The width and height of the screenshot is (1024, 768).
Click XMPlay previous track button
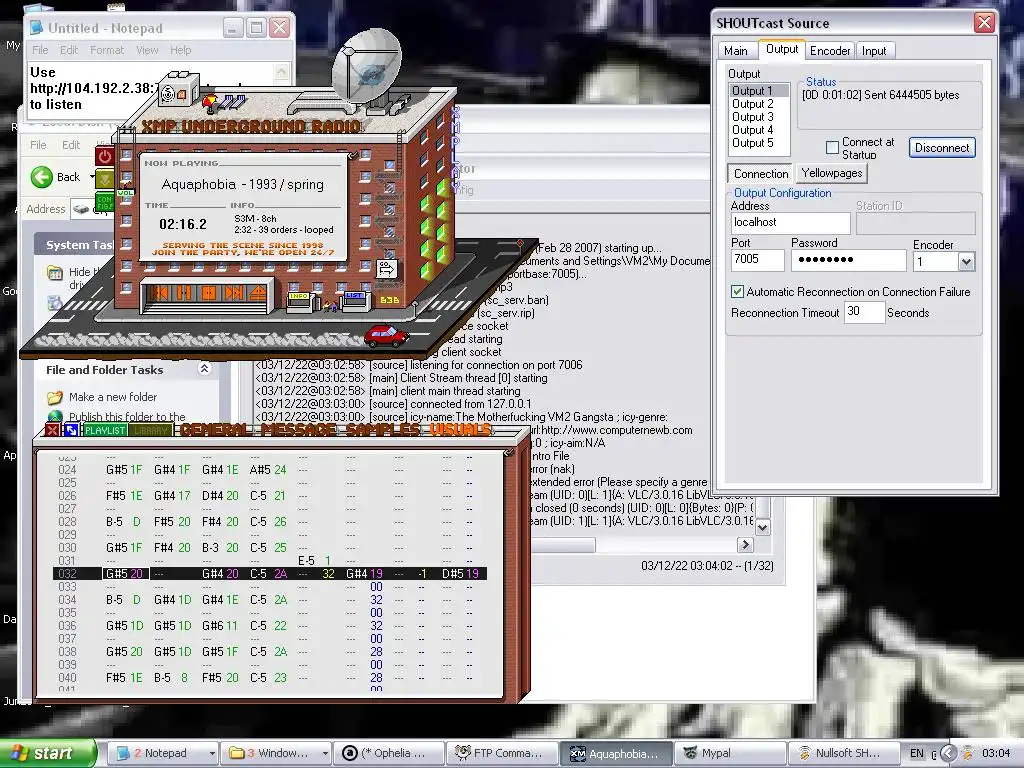159,293
